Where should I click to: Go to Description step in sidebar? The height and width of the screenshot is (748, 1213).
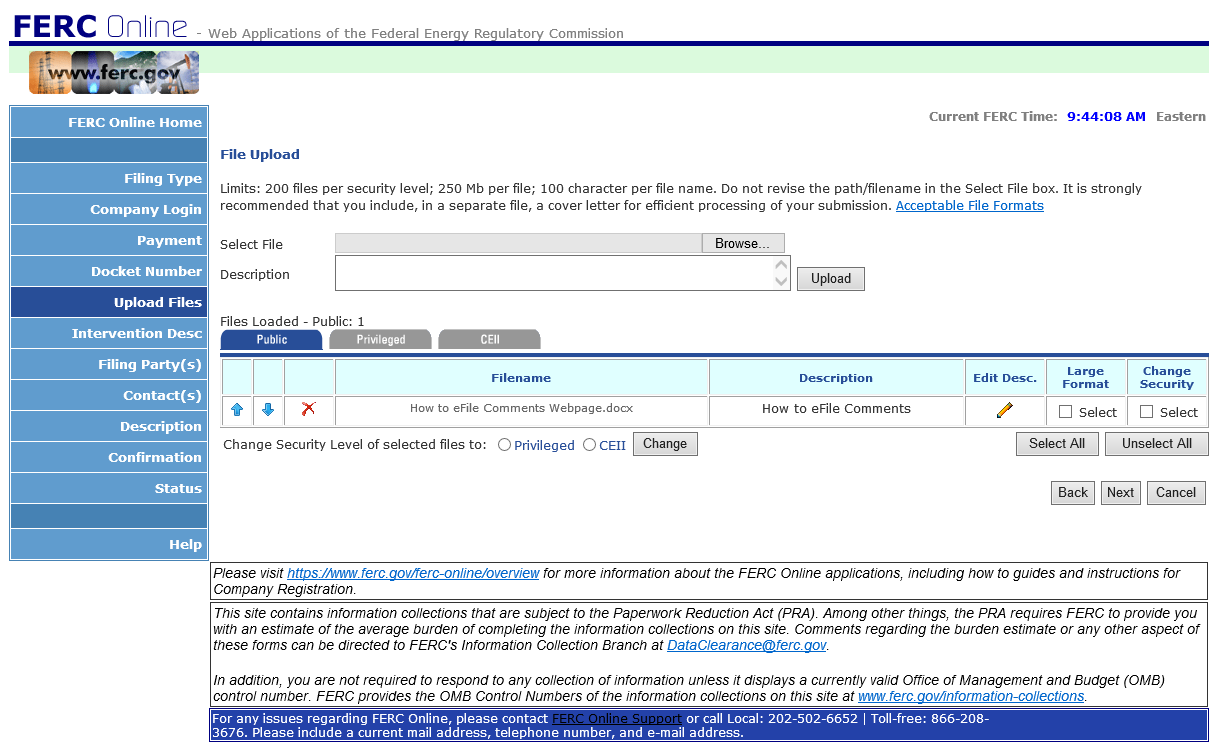pos(109,426)
